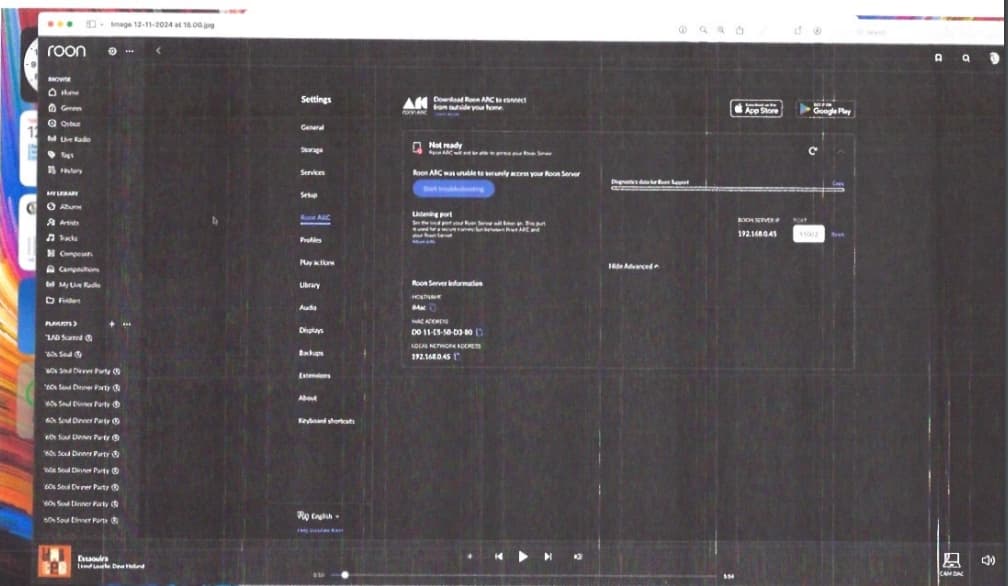This screenshot has width=1008, height=586.
Task: Open the English language dropdown
Action: 318,516
